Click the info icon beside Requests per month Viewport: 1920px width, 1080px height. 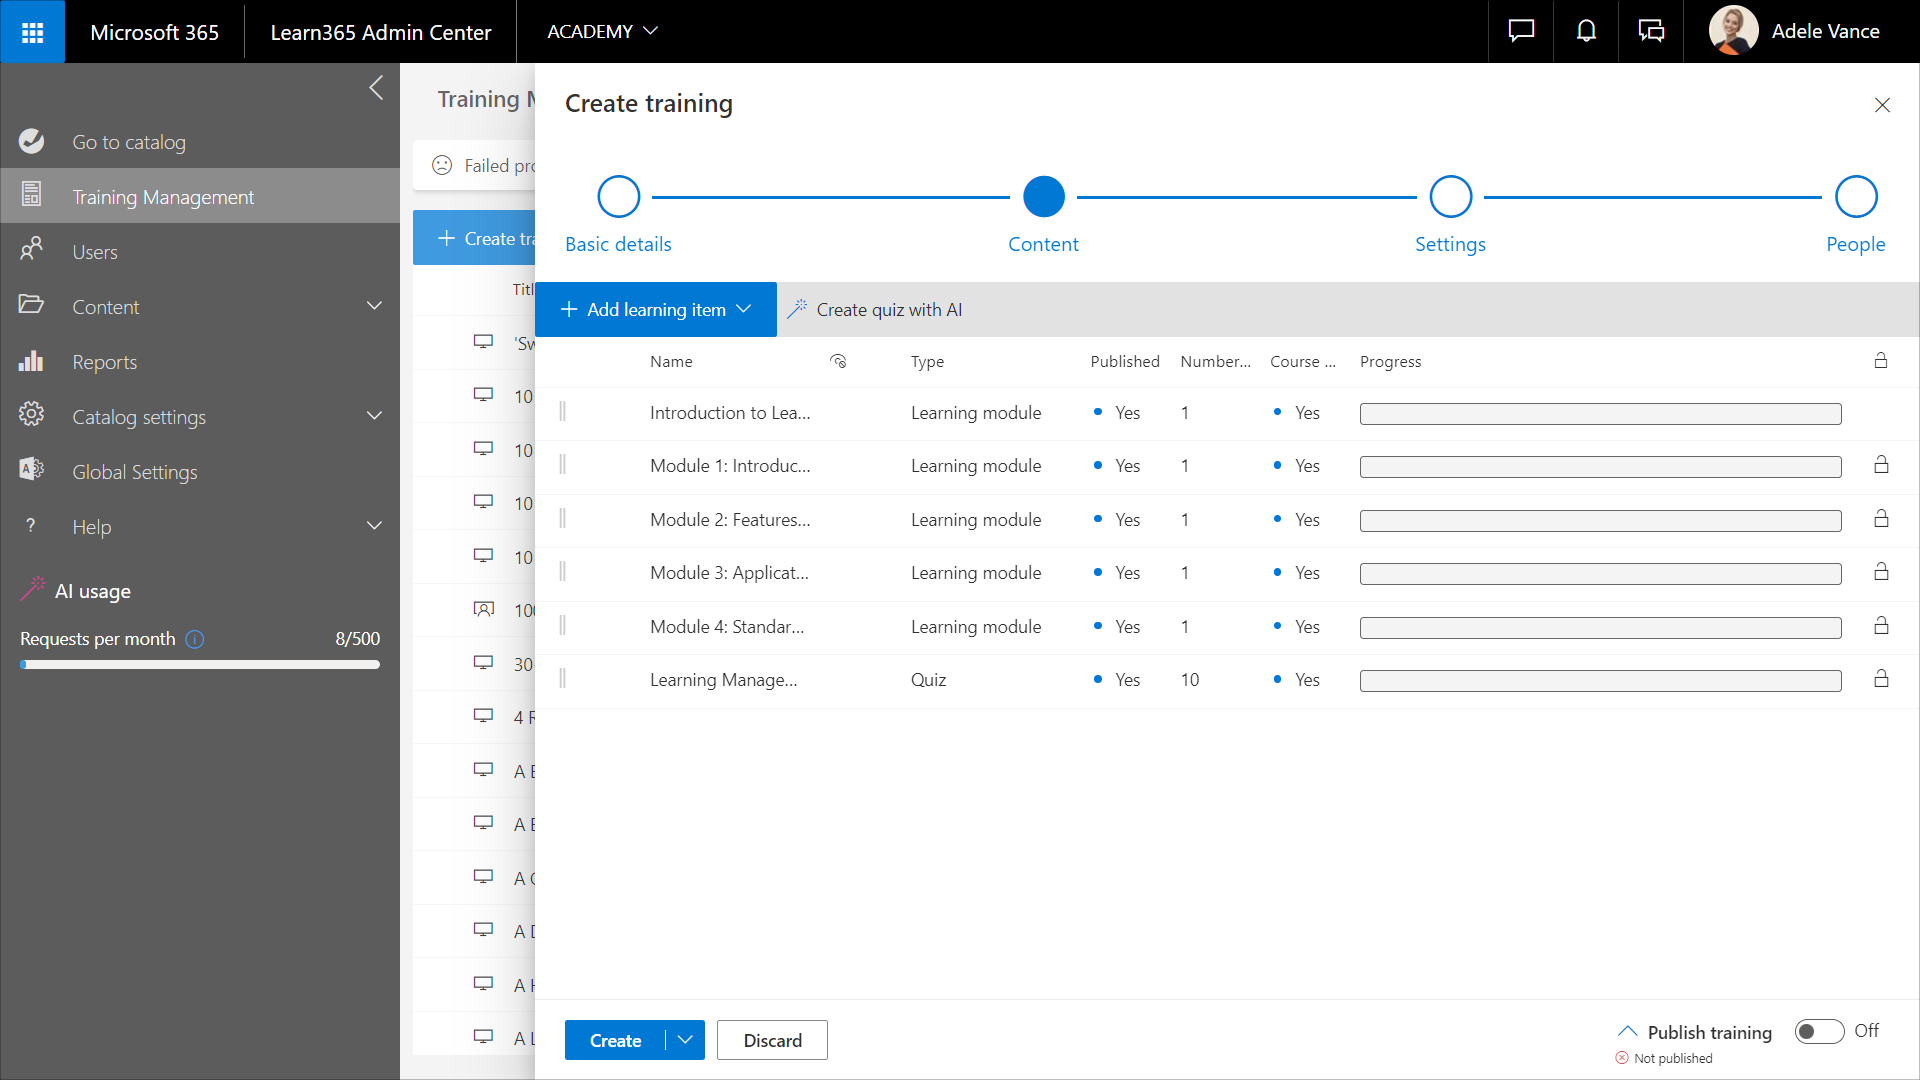pyautogui.click(x=195, y=639)
